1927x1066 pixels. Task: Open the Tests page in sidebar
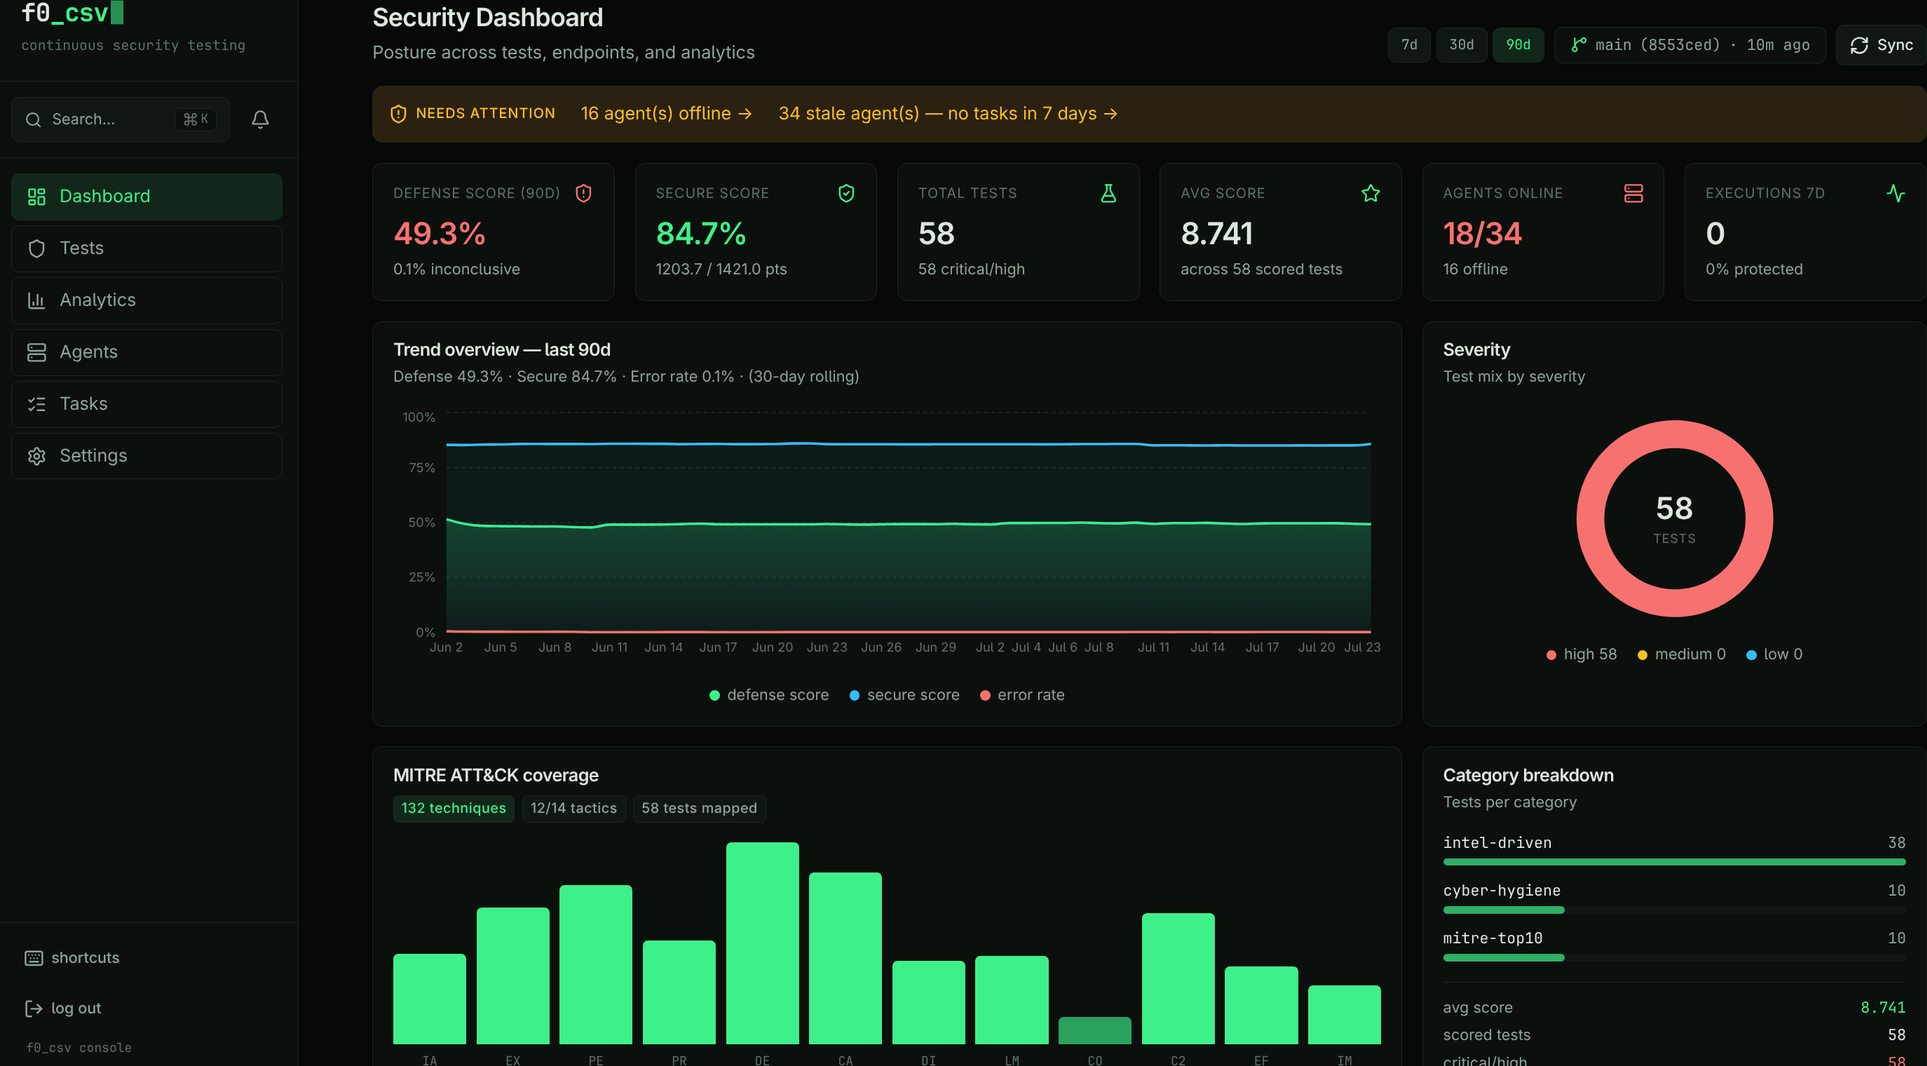click(x=147, y=249)
